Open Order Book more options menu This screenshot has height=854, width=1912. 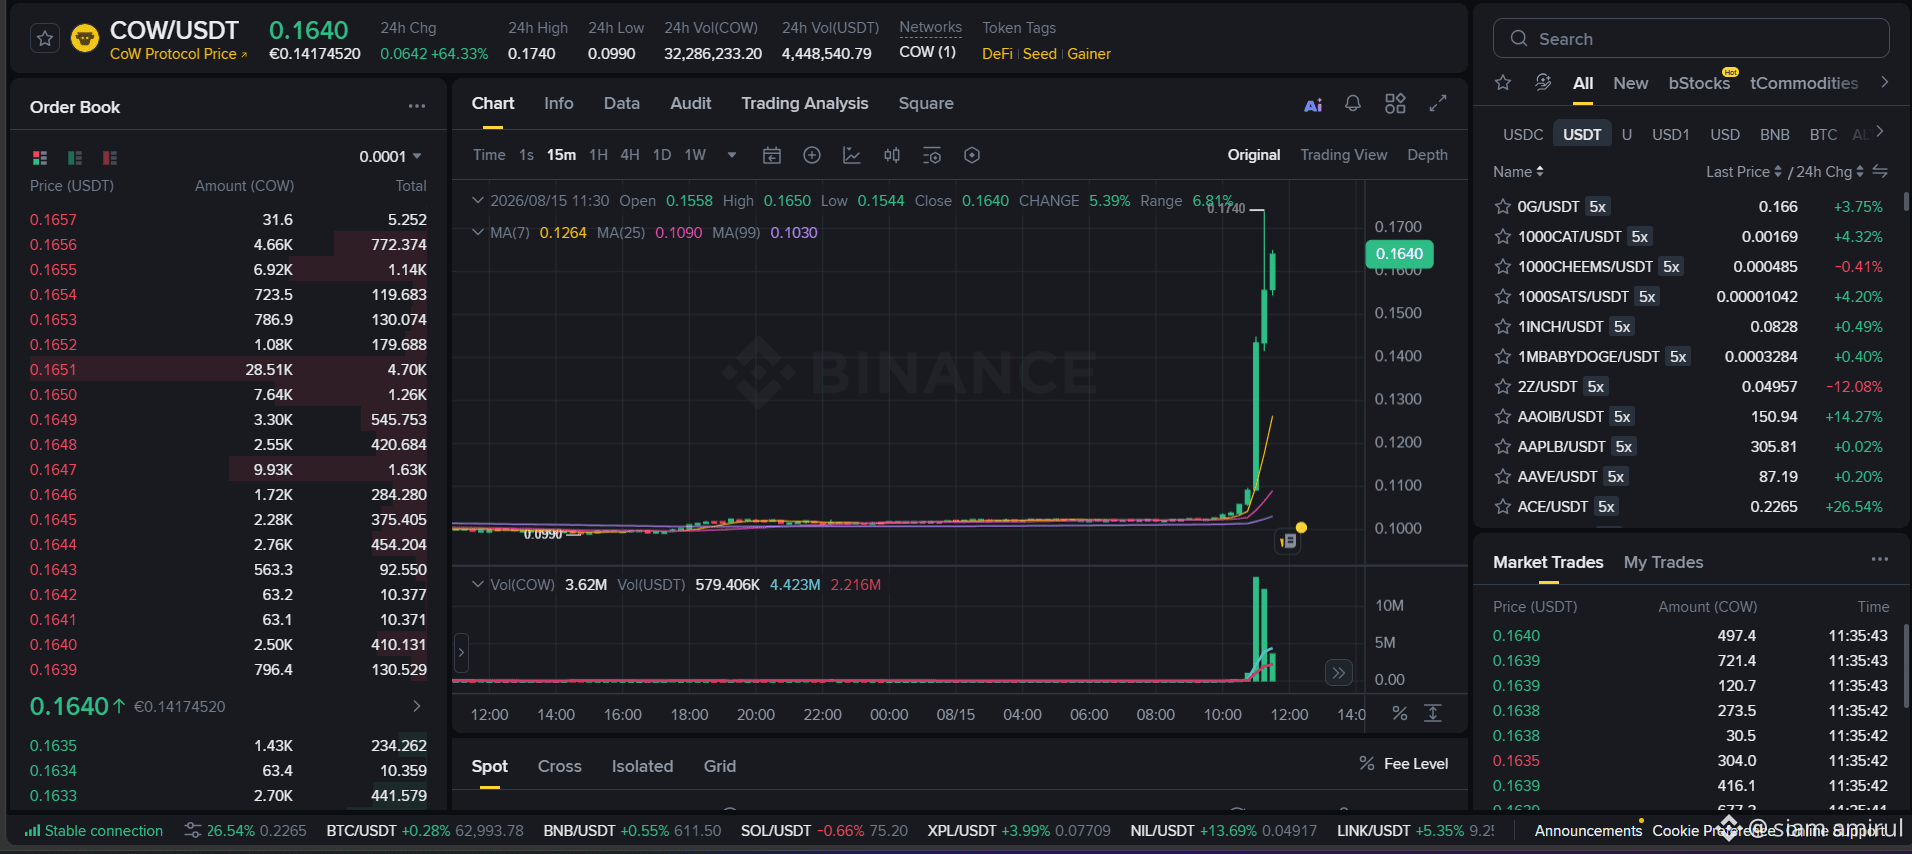[x=416, y=106]
